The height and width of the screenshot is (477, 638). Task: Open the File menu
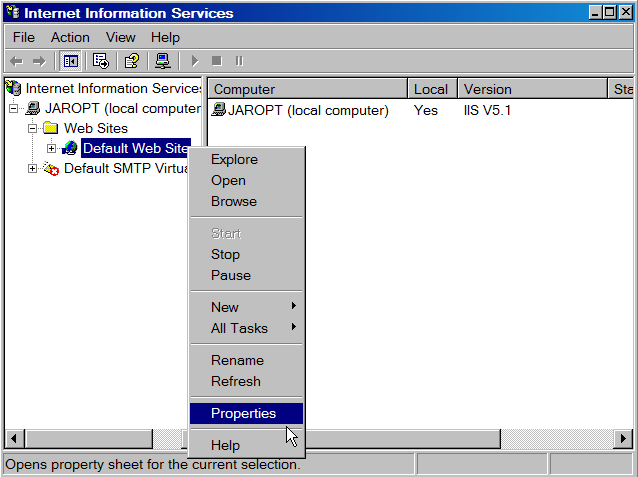24,37
